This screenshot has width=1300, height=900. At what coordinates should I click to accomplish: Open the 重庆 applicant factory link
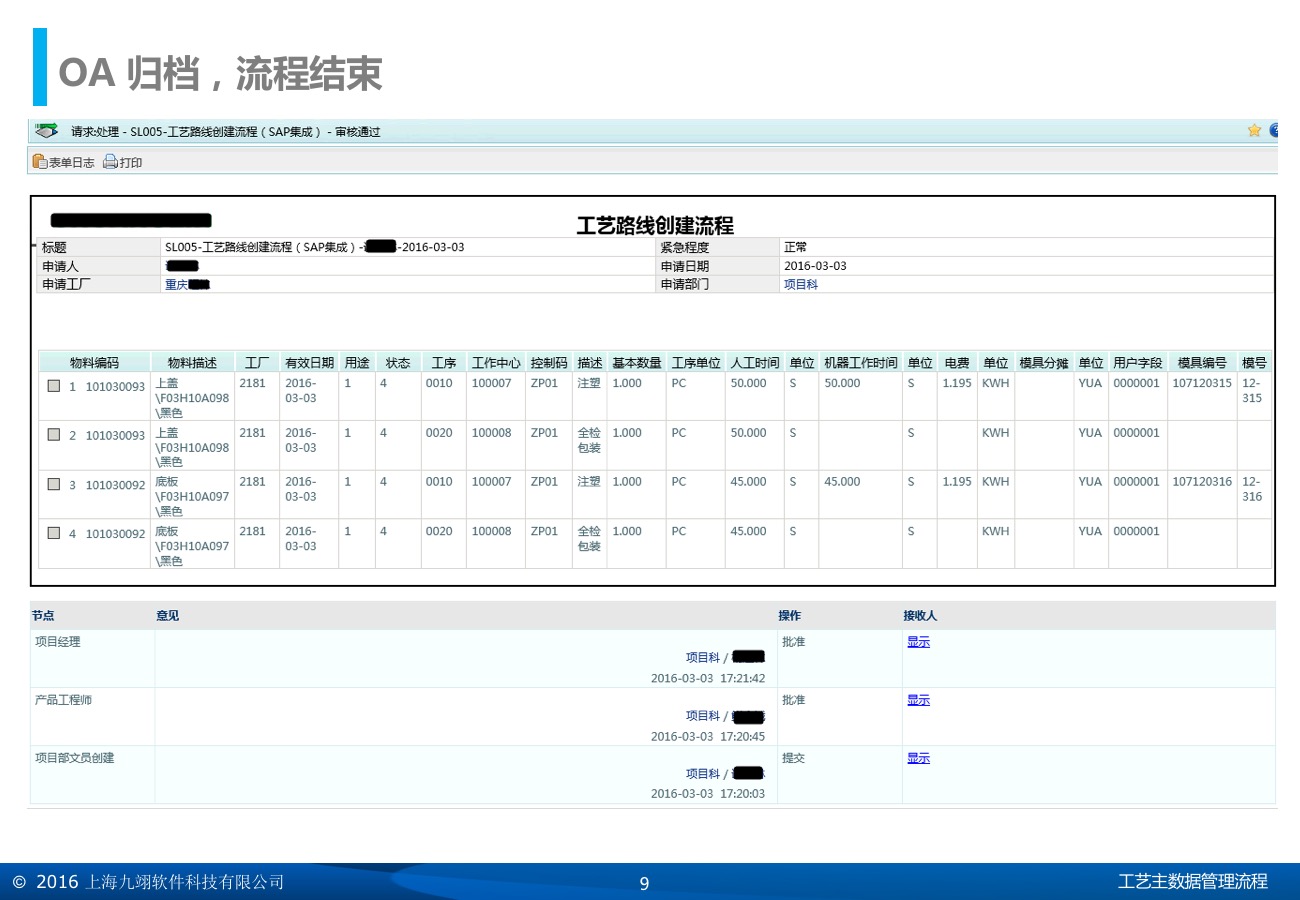187,285
